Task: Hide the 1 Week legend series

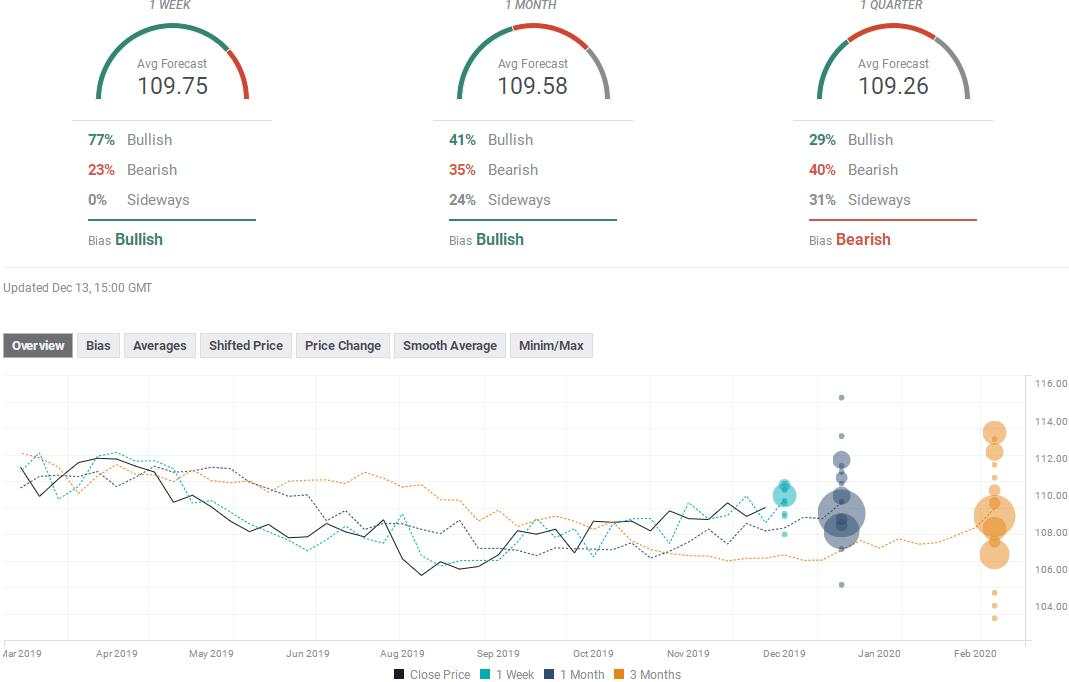Action: point(506,675)
